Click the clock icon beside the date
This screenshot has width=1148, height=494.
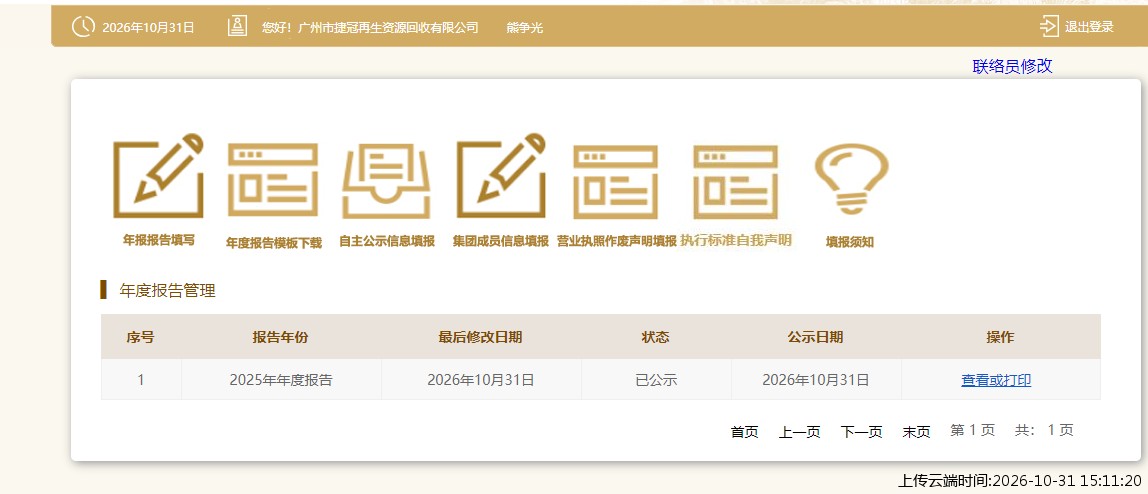[x=83, y=27]
